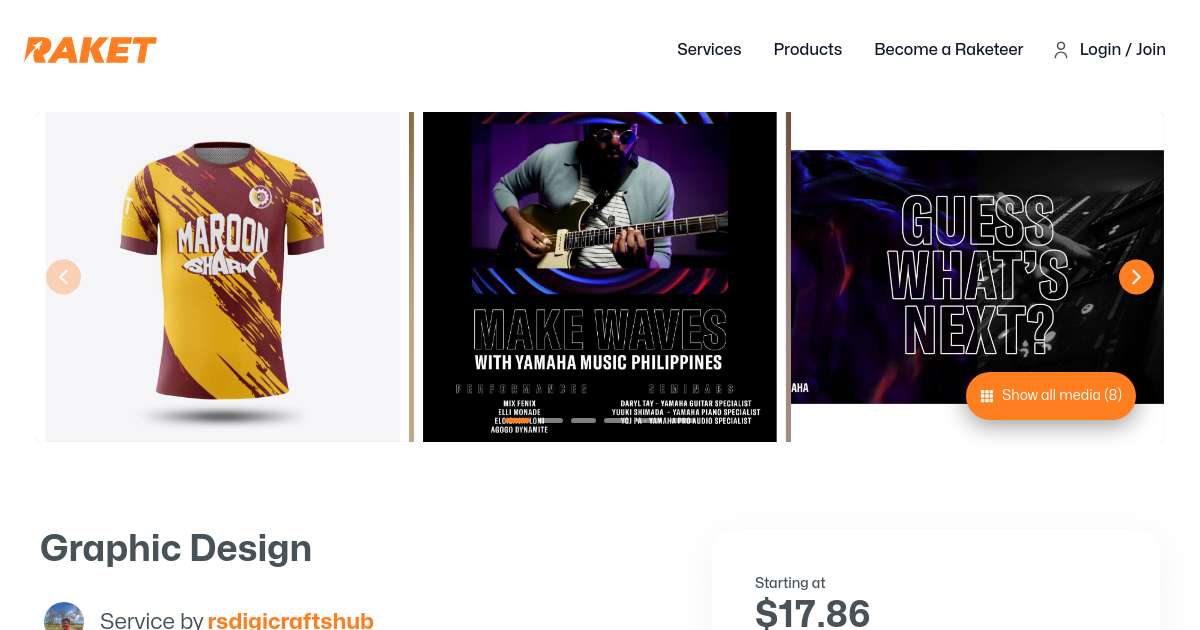Go to Become a Raketeer

click(949, 49)
